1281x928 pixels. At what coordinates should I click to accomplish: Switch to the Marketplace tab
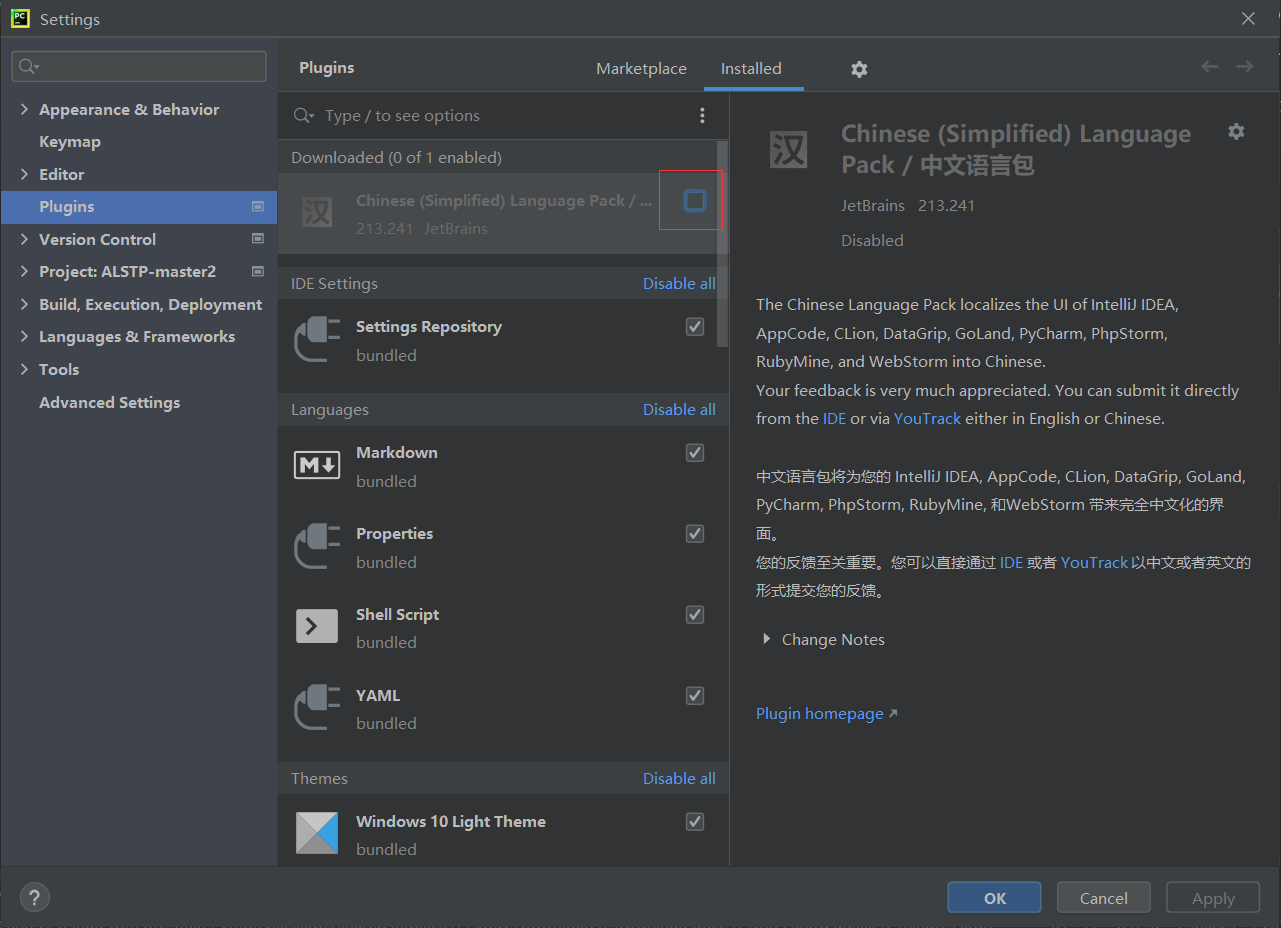pyautogui.click(x=641, y=69)
